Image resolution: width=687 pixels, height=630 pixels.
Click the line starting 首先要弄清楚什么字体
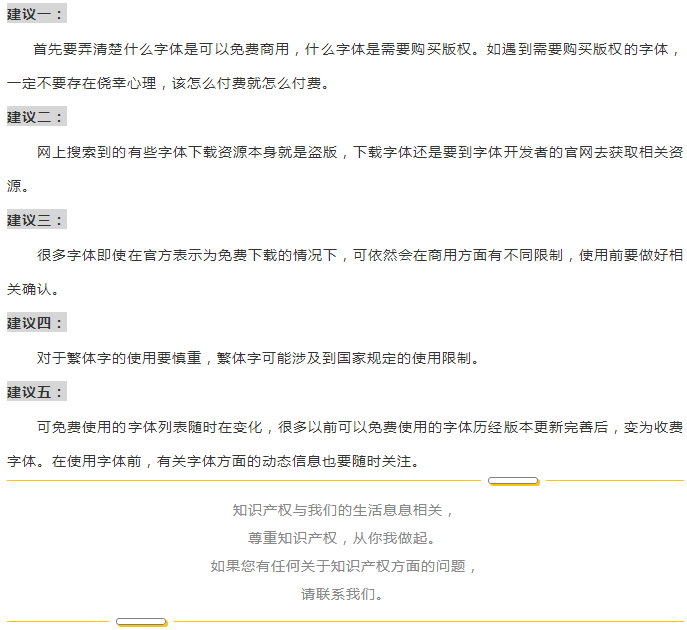pos(357,49)
